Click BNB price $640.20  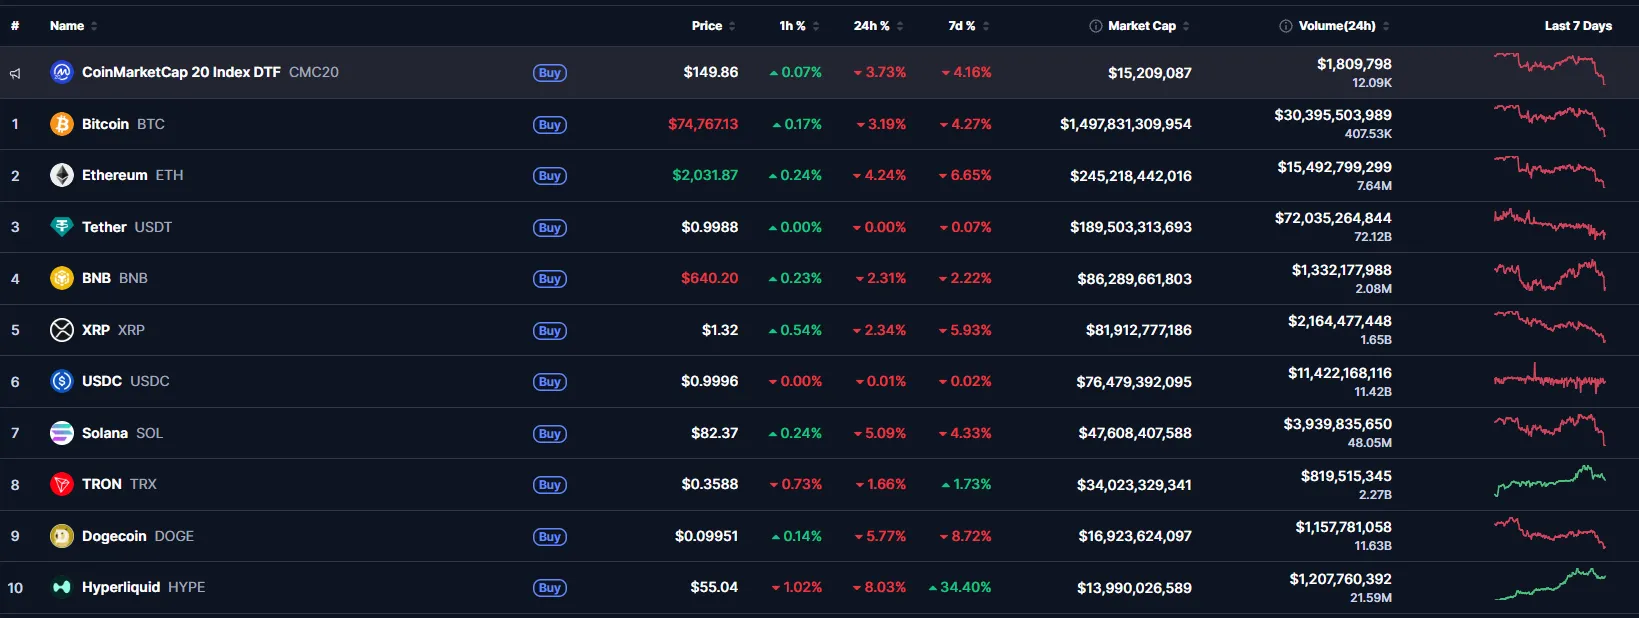pos(710,278)
